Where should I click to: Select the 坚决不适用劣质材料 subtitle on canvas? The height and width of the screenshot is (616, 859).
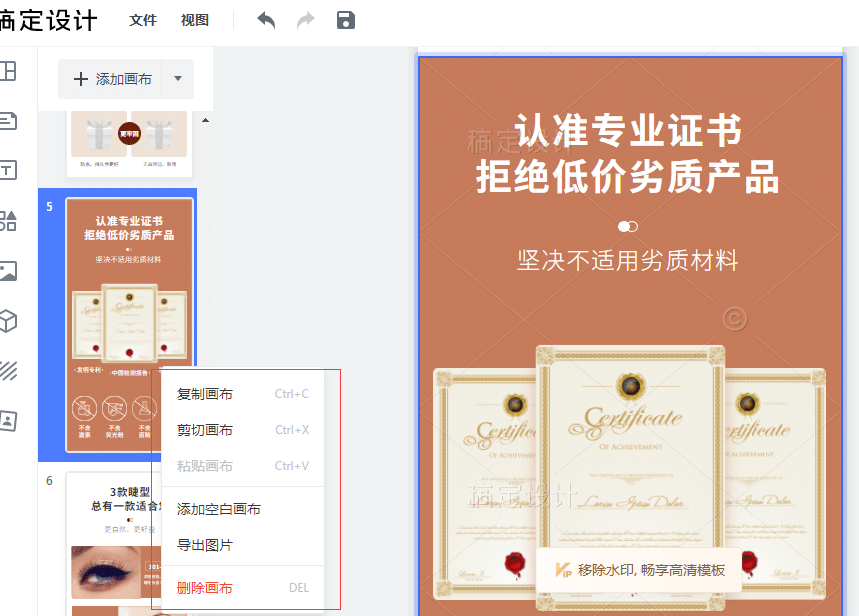(628, 260)
